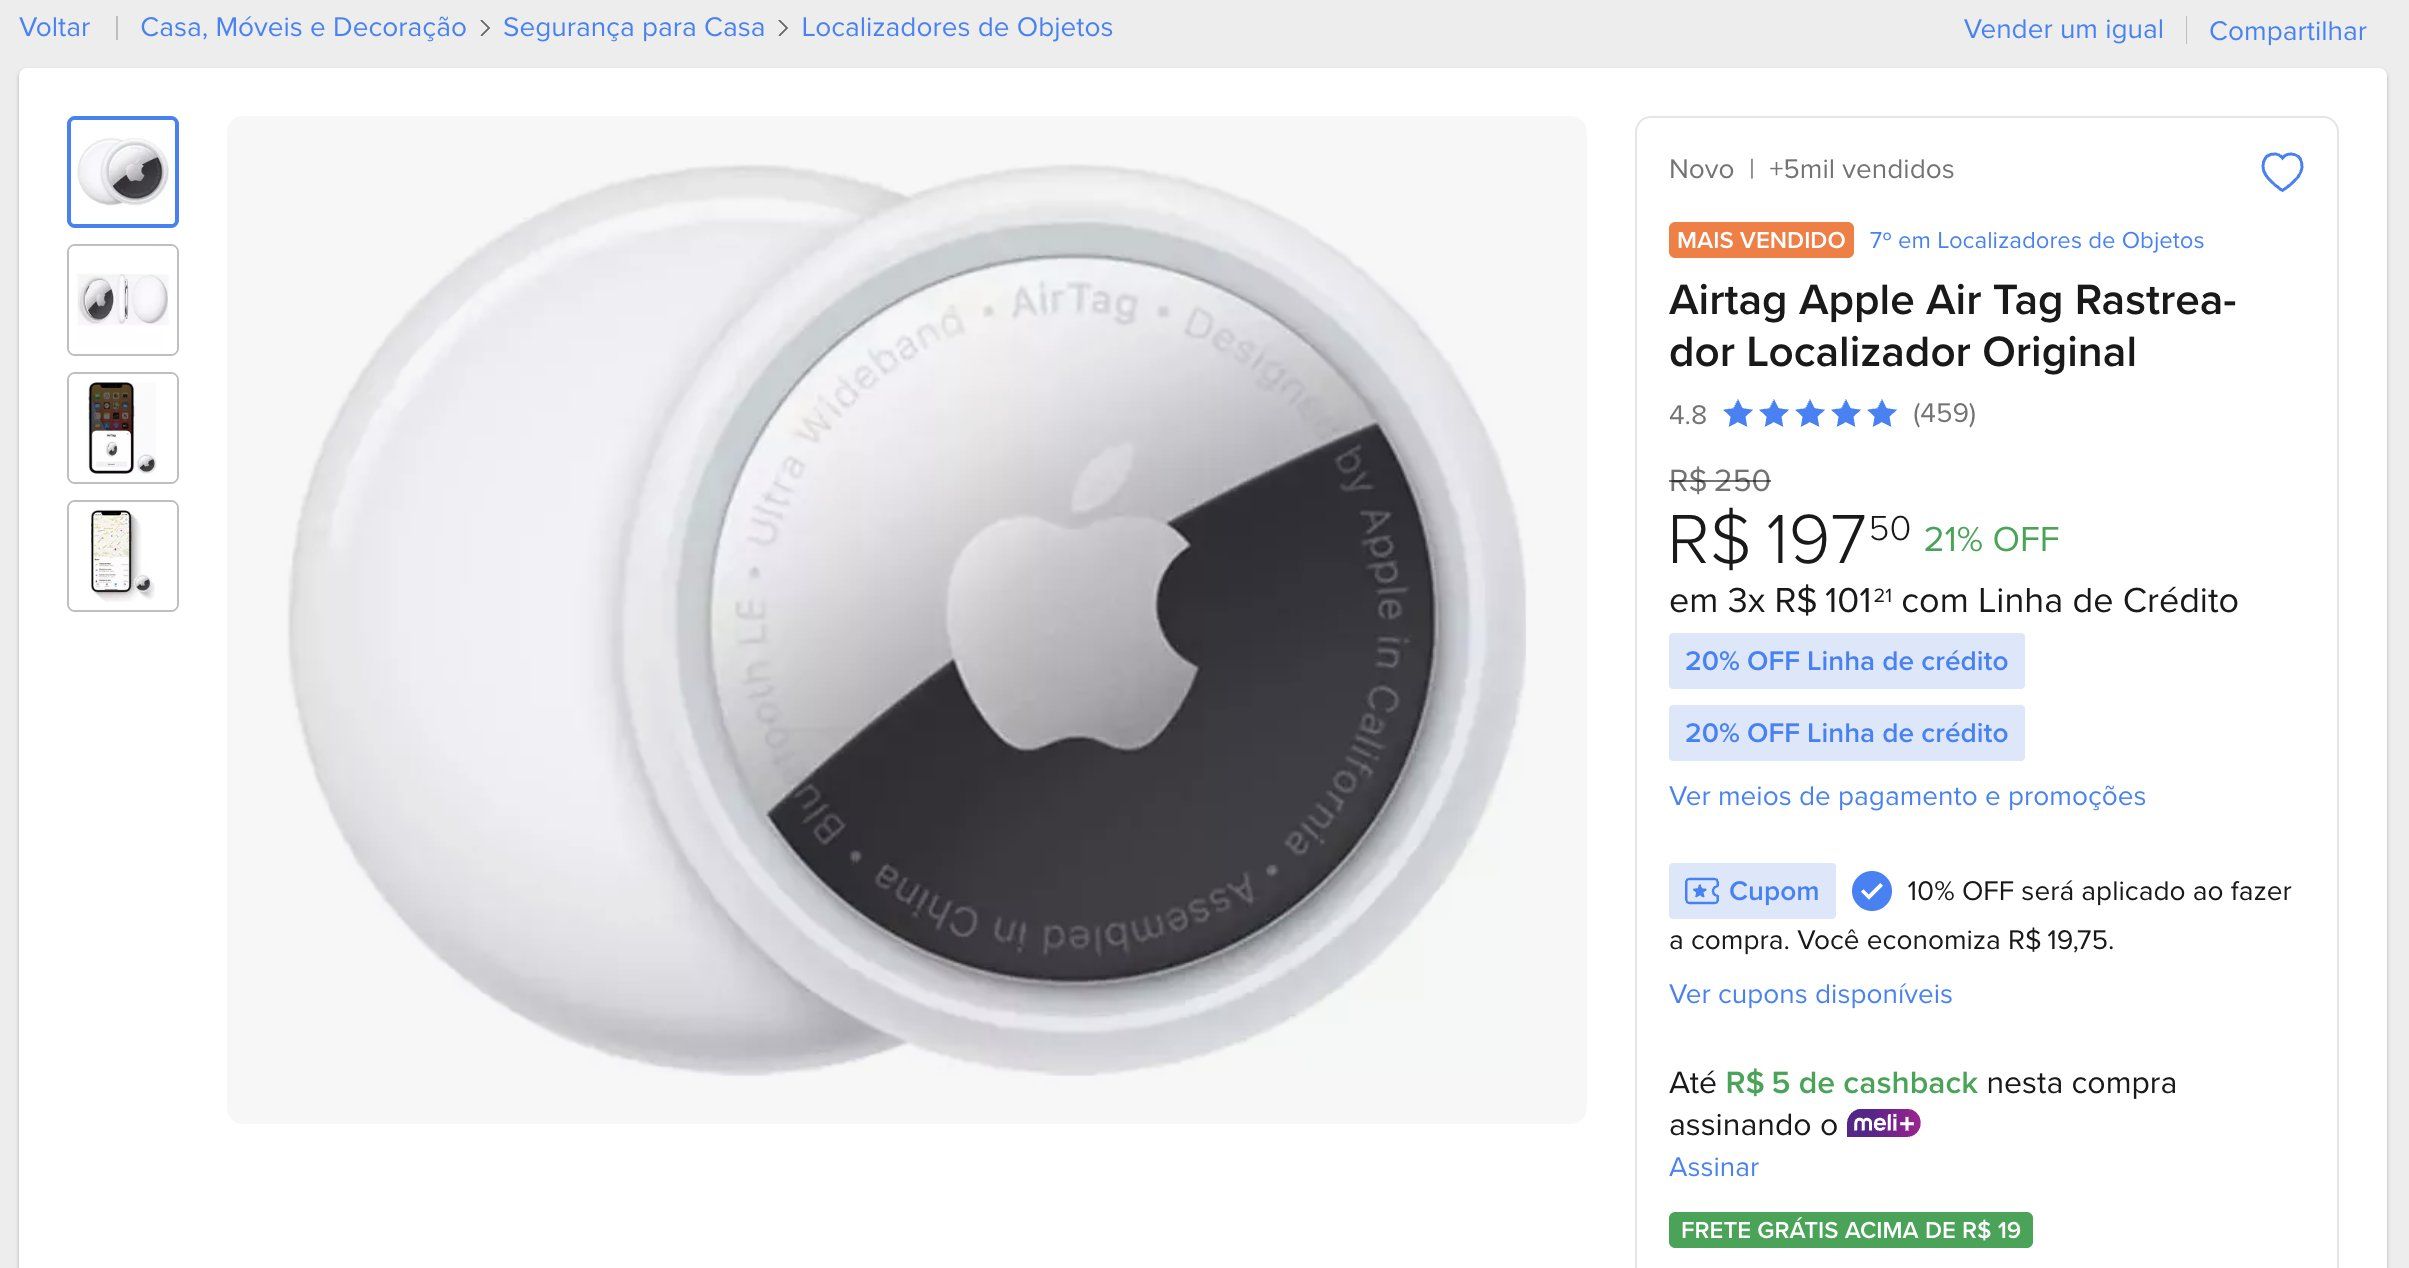Select the fourth thumbnail showing map screen

[123, 556]
